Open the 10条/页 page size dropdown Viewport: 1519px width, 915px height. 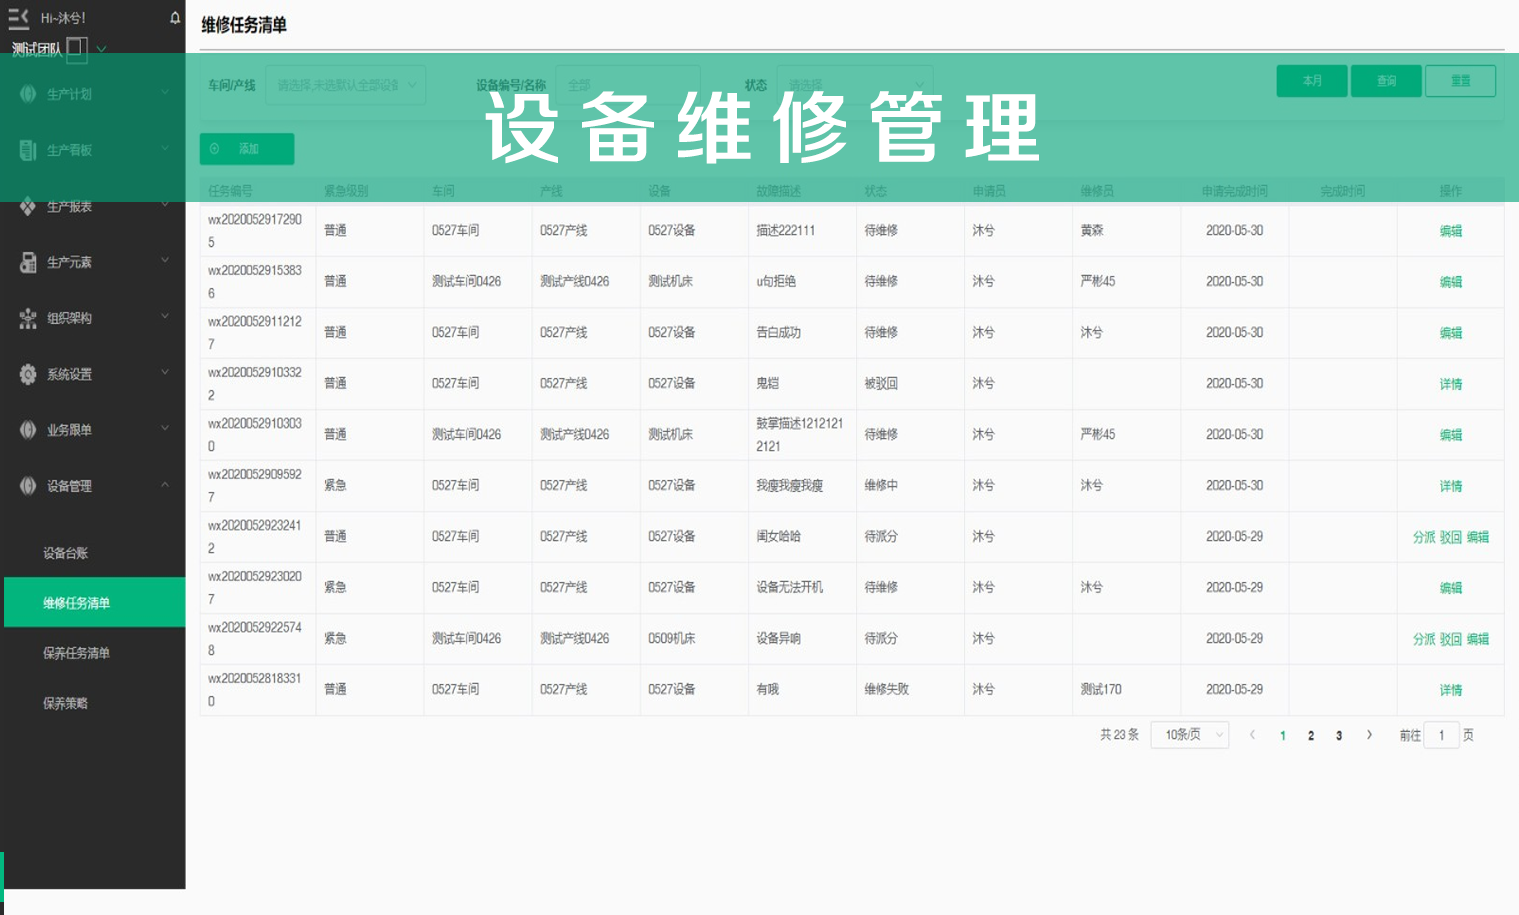point(1189,735)
